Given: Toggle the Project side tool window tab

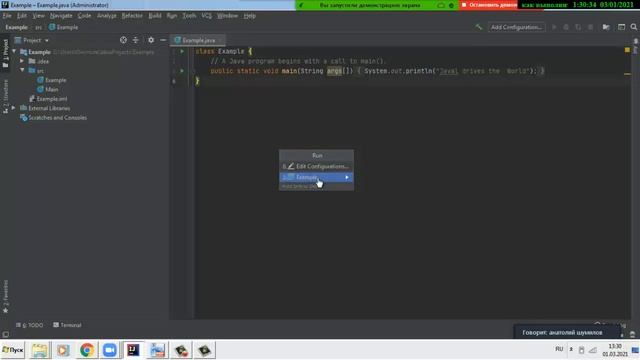Looking at the screenshot, I should point(5,53).
